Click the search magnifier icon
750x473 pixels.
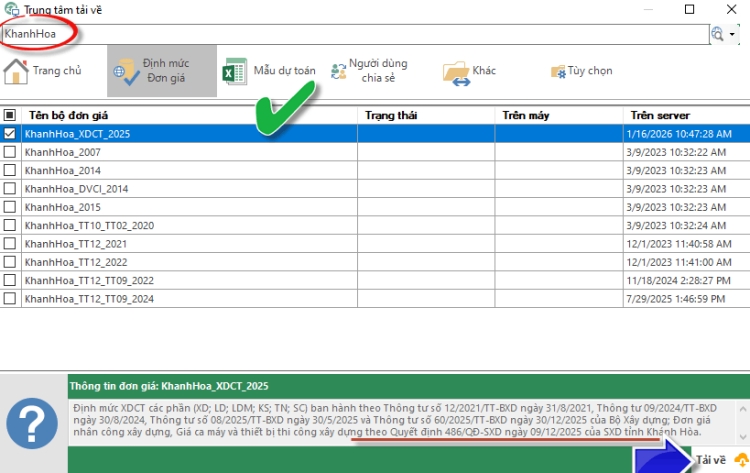717,34
